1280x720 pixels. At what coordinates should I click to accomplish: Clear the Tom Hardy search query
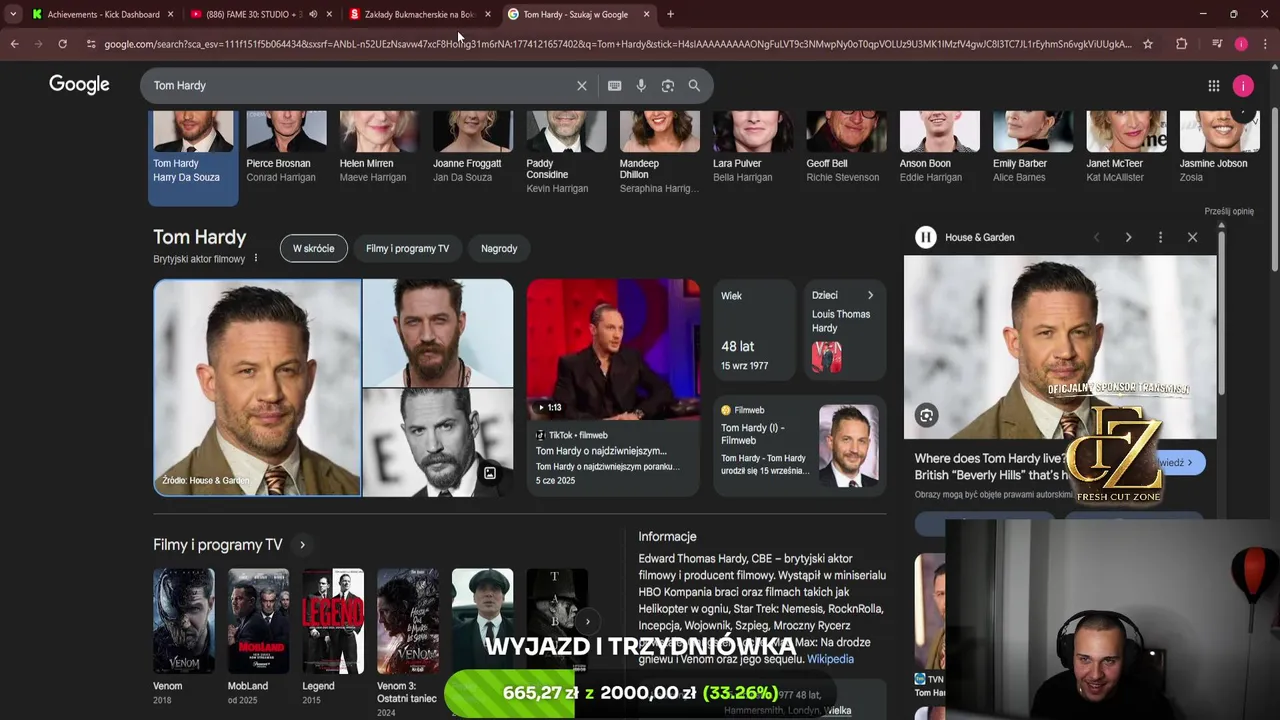(582, 86)
